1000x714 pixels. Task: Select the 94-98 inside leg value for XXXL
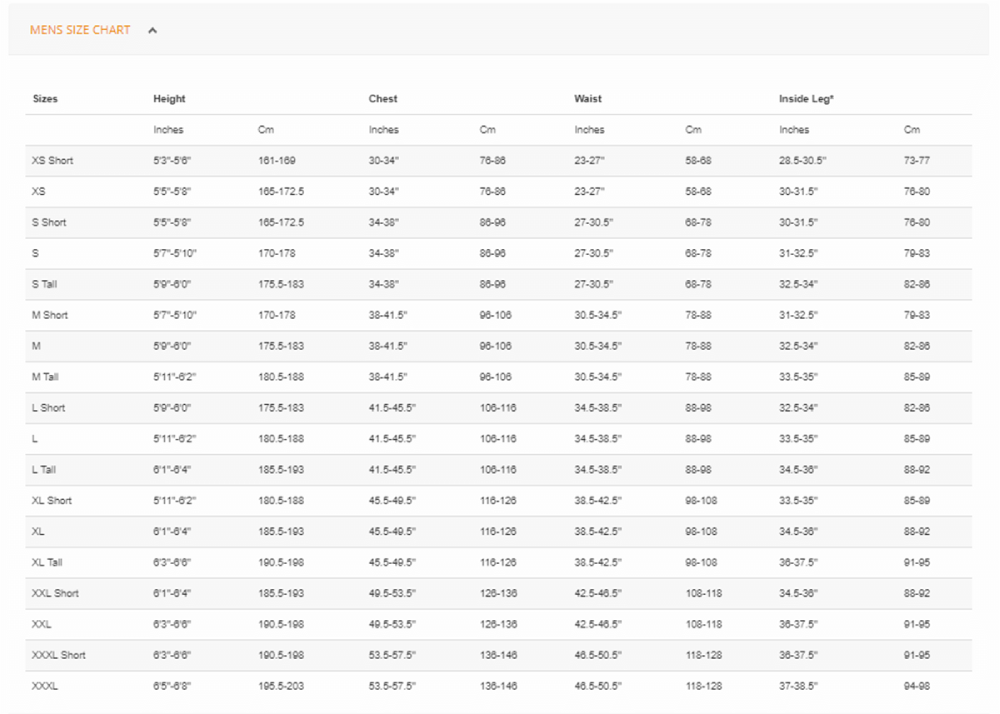[x=920, y=686]
